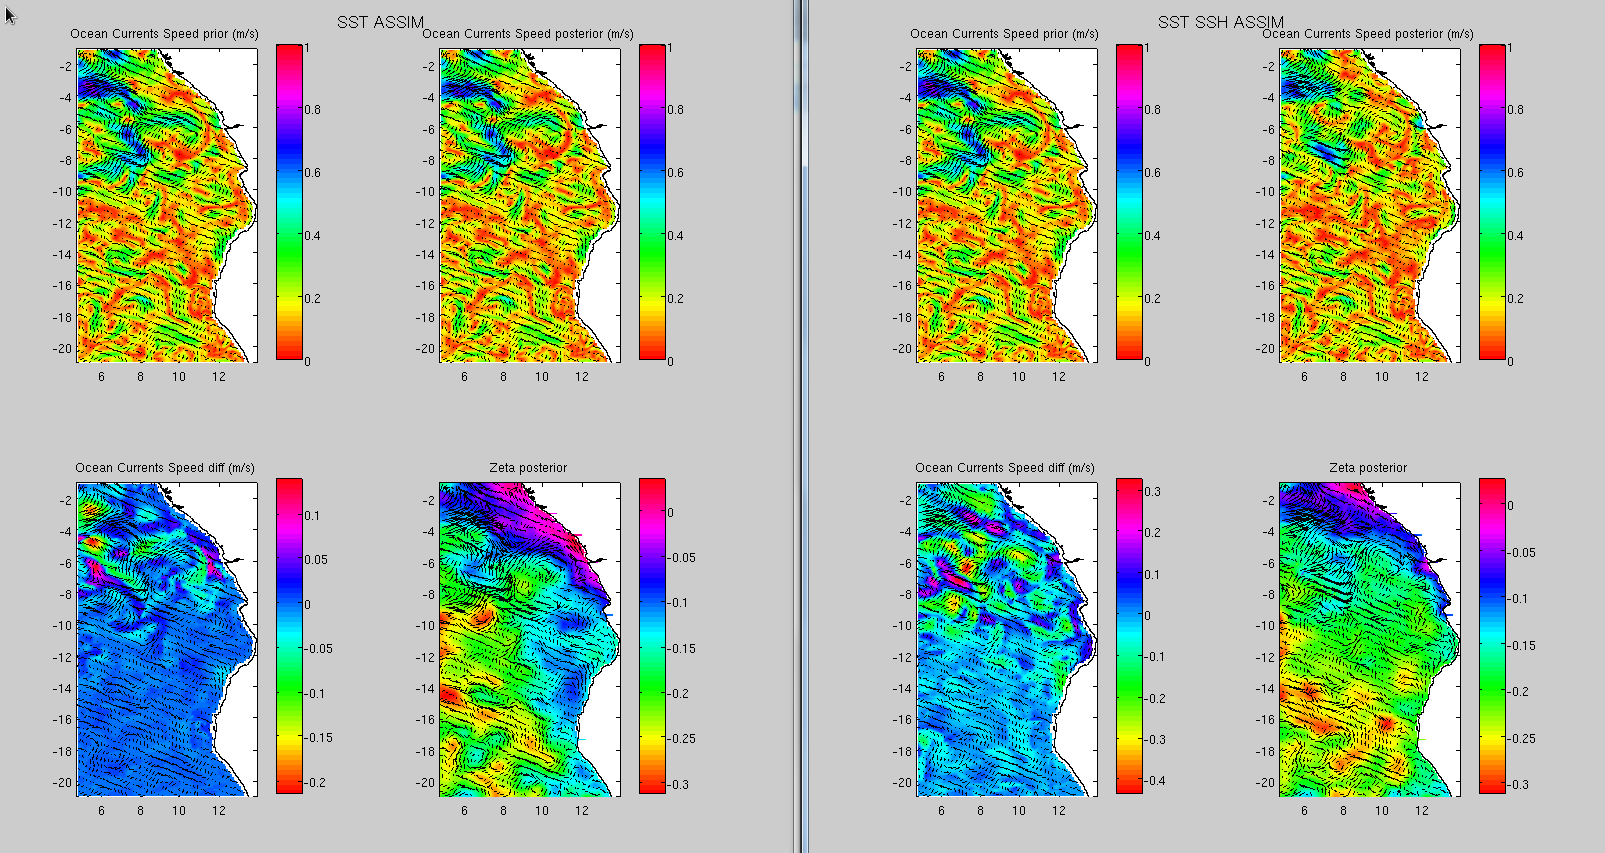Click the speed diff colorbar in SST SSH ASSIM panel
The image size is (1605, 853).
point(1129,636)
